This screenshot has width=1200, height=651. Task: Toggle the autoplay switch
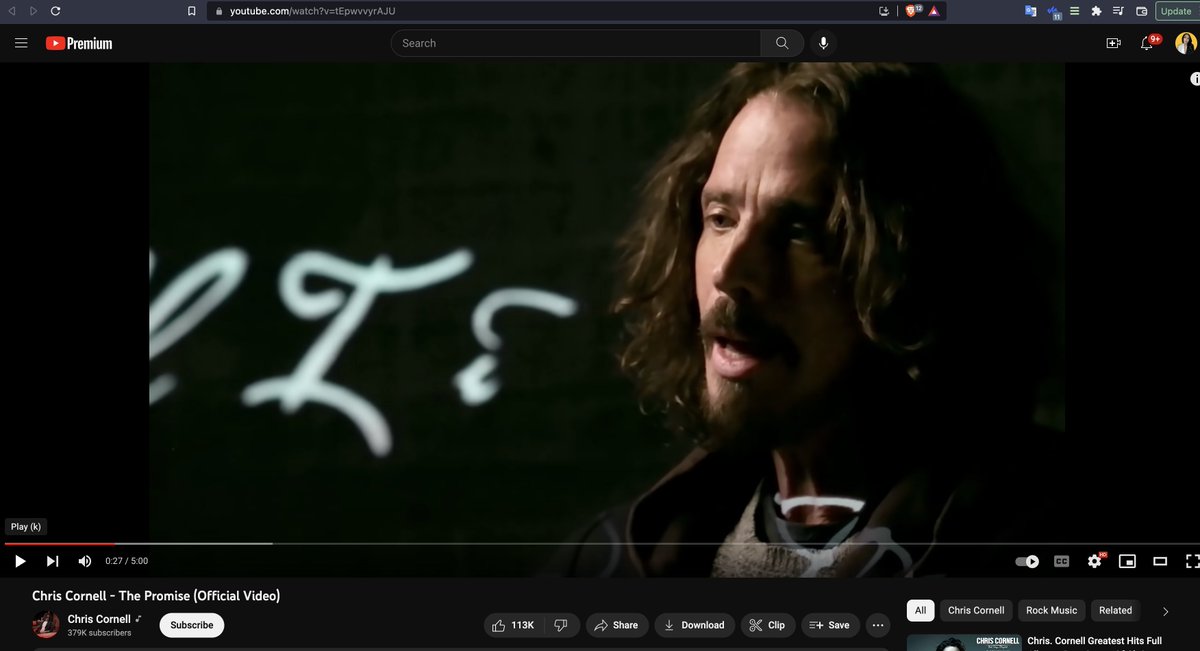1027,561
